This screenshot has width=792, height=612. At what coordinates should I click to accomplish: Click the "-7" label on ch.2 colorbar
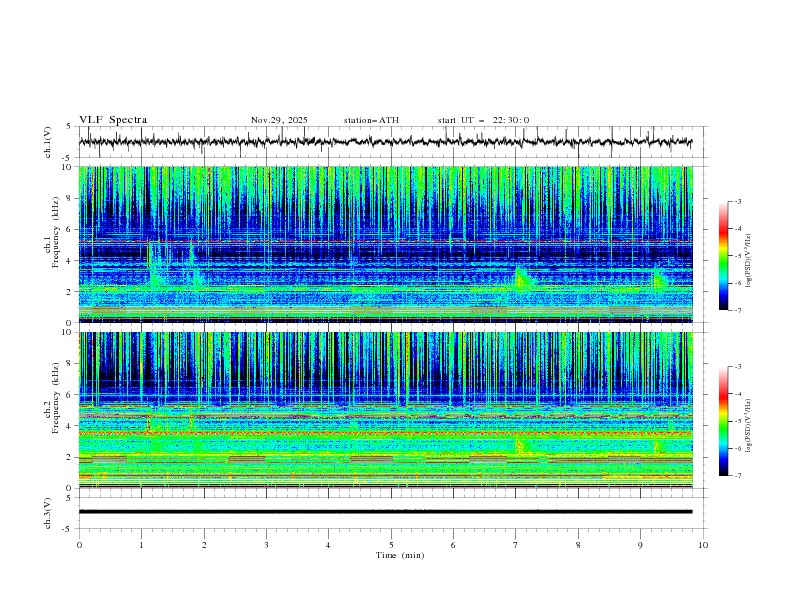(x=737, y=475)
